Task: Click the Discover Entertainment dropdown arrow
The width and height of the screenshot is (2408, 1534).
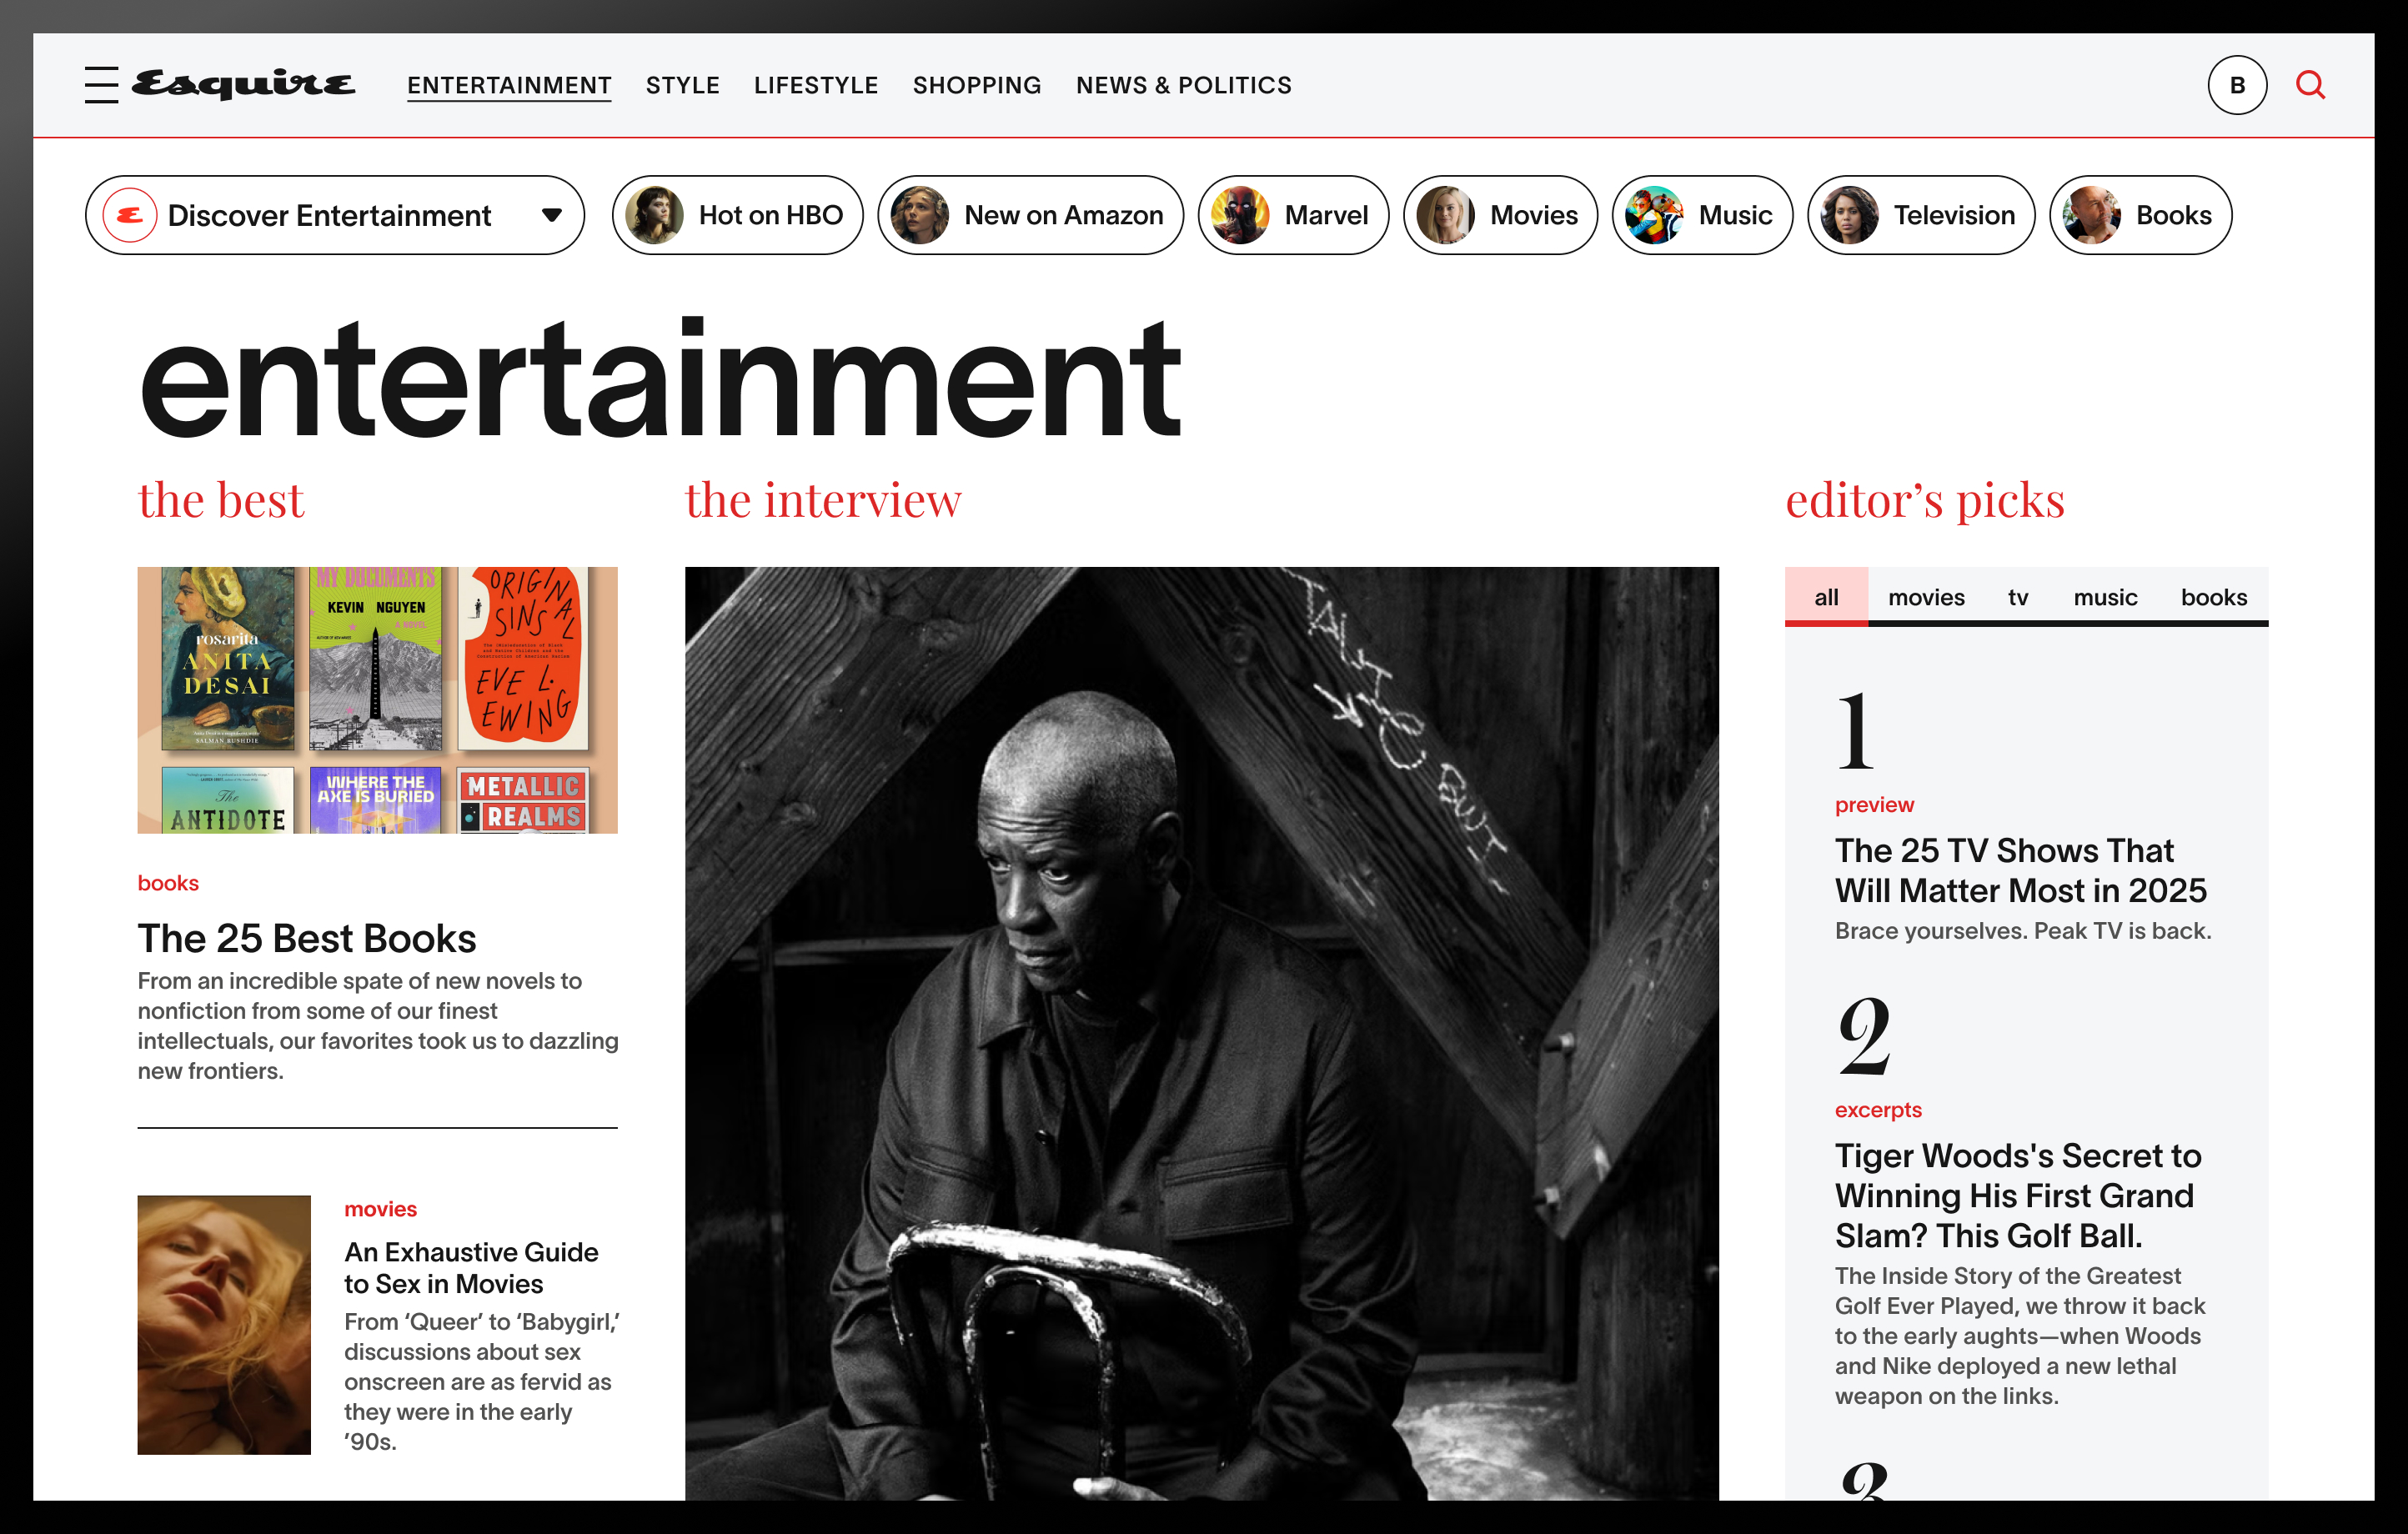Action: [551, 215]
